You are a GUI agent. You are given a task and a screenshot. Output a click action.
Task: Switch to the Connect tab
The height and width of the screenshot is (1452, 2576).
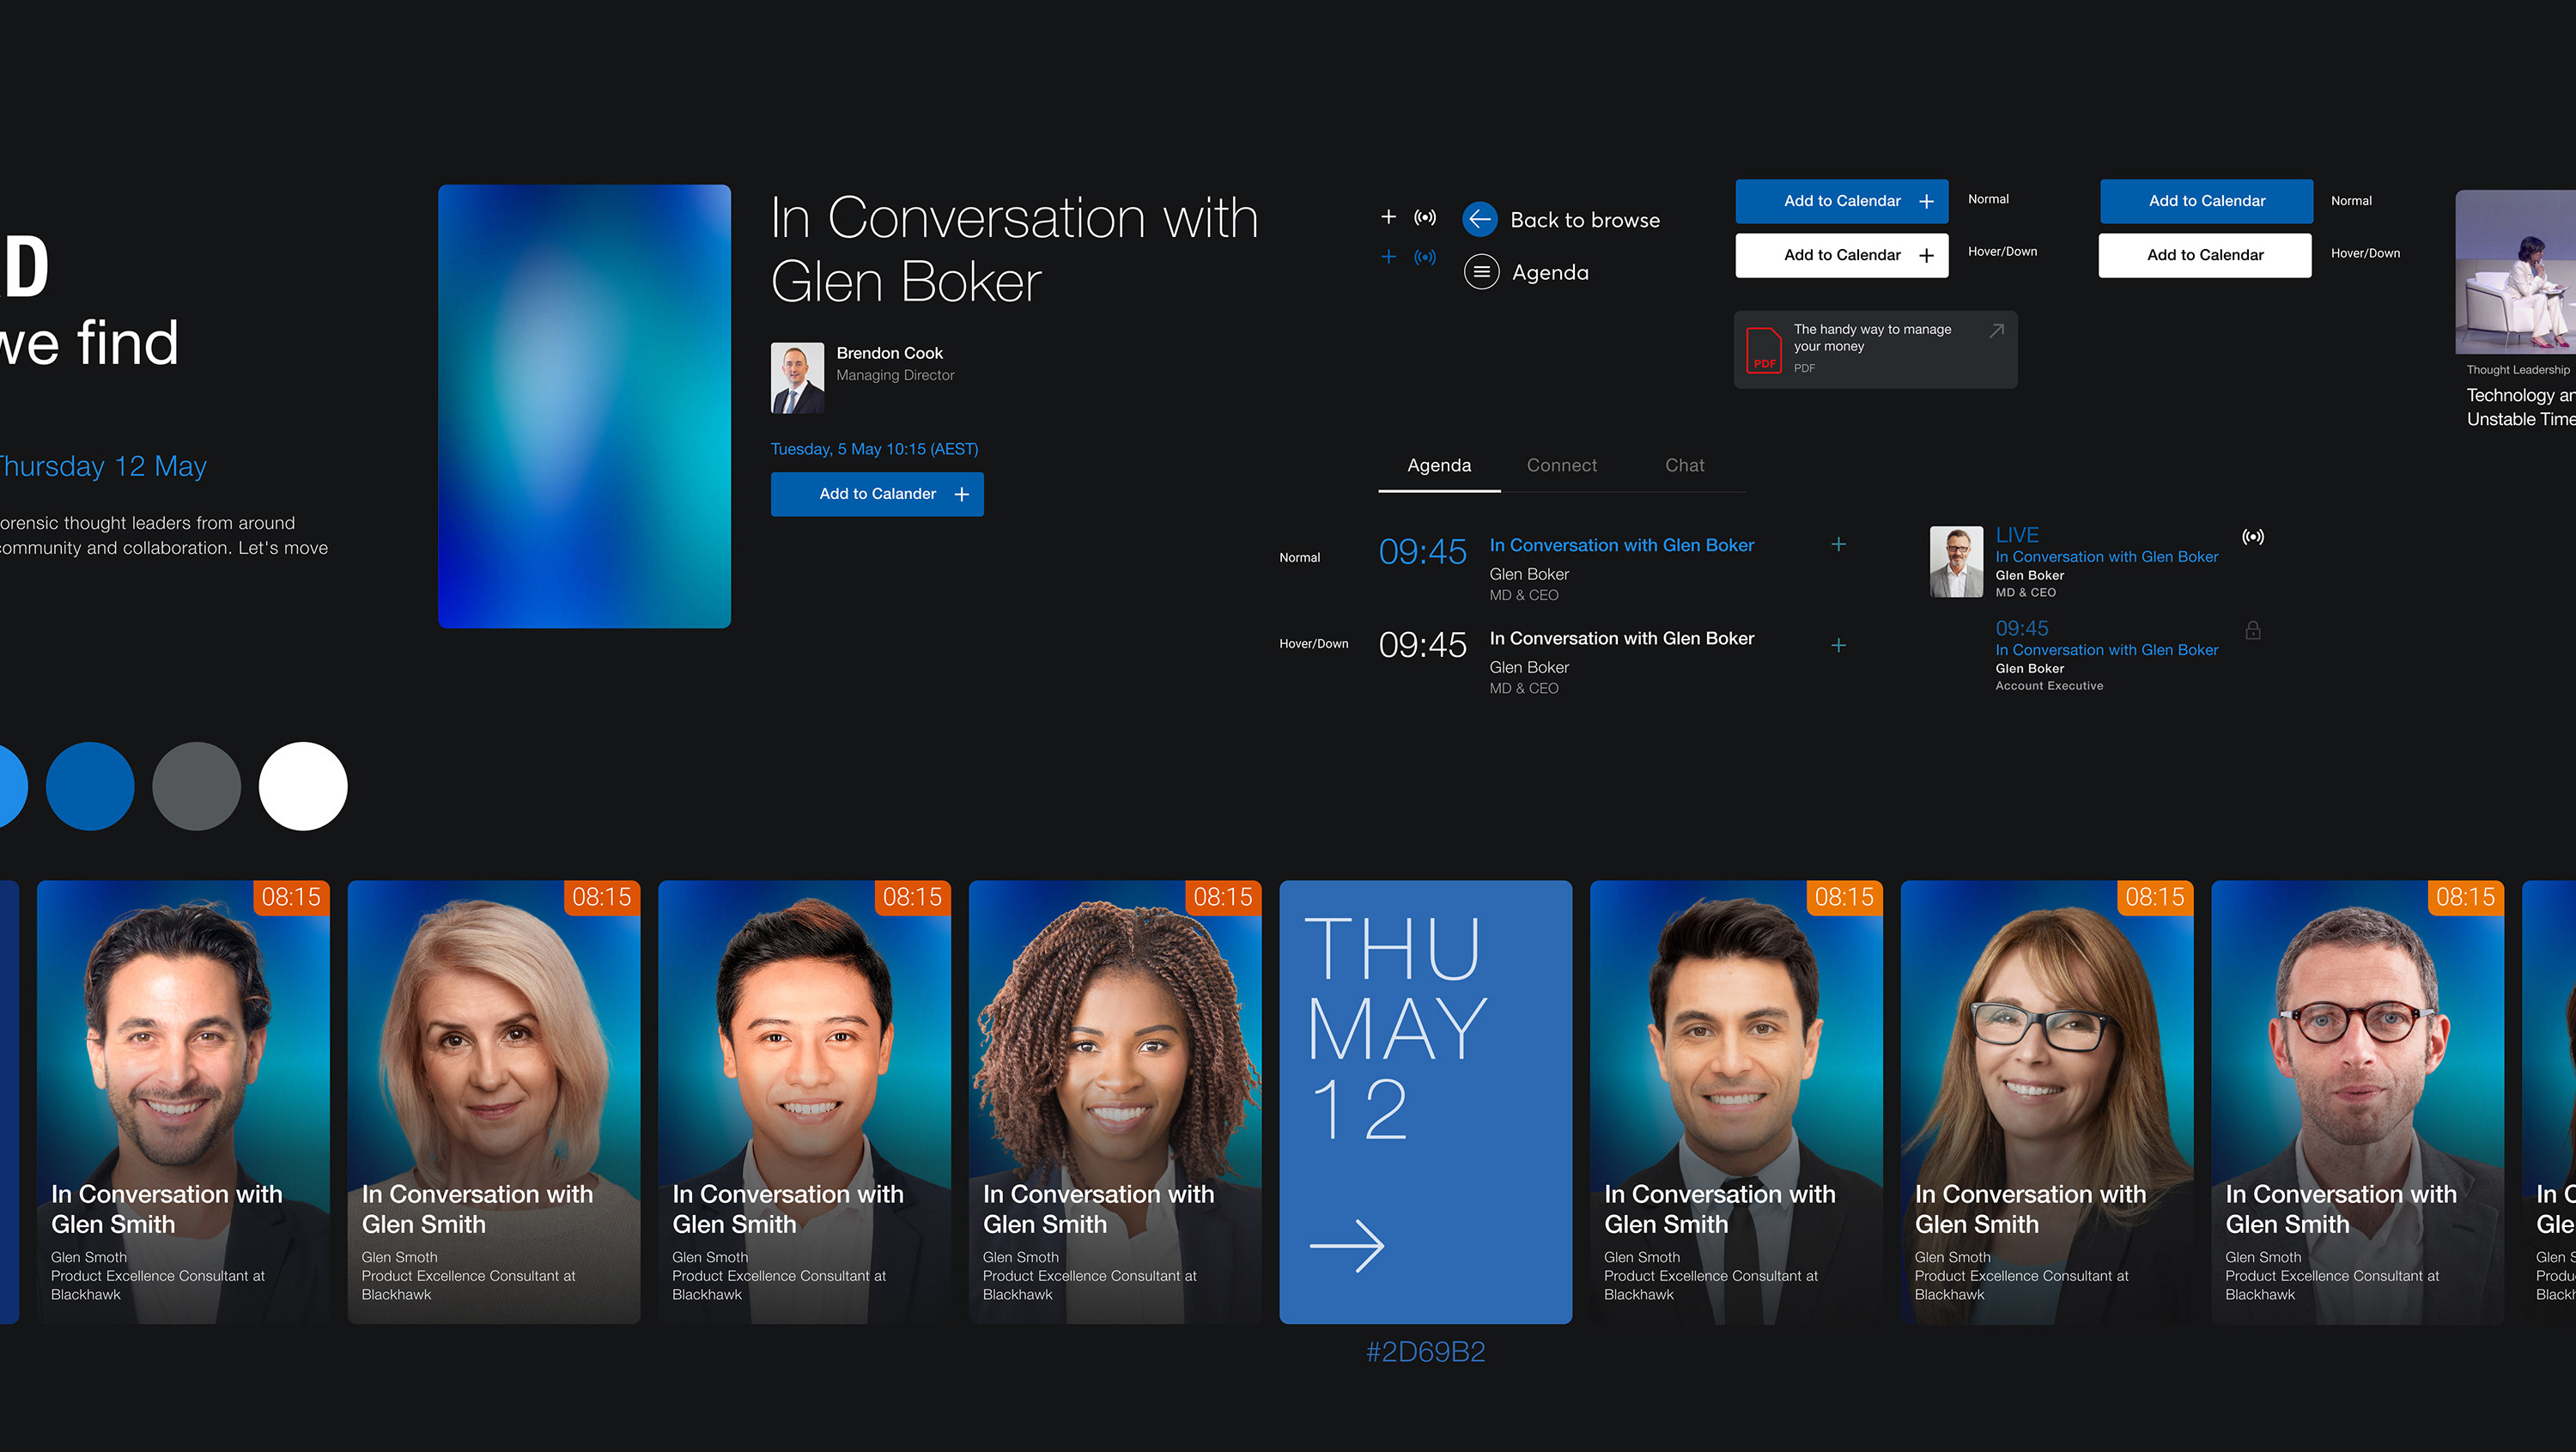pos(1561,465)
